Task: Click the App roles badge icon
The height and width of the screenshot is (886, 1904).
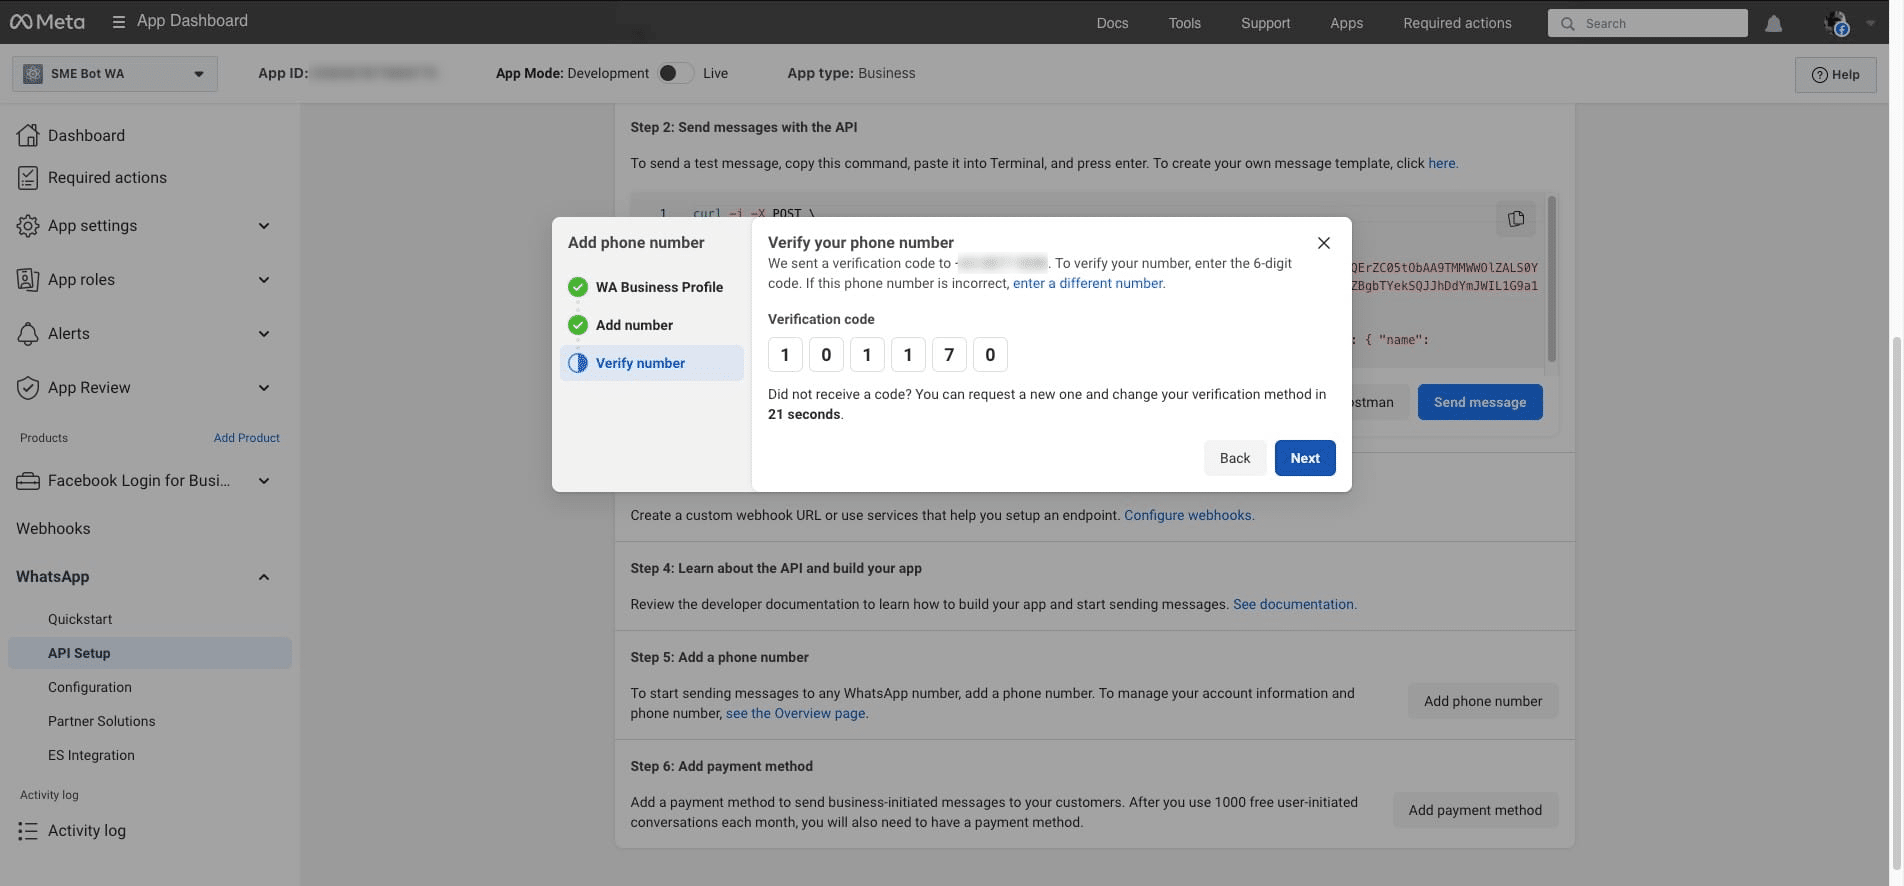Action: pyautogui.click(x=28, y=279)
